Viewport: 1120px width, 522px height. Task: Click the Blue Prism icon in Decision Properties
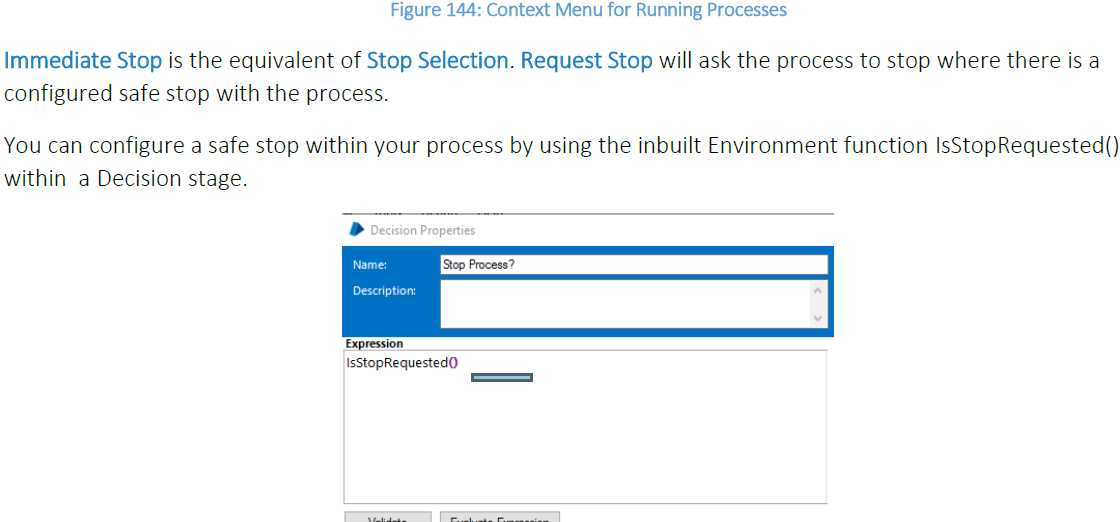(x=356, y=230)
